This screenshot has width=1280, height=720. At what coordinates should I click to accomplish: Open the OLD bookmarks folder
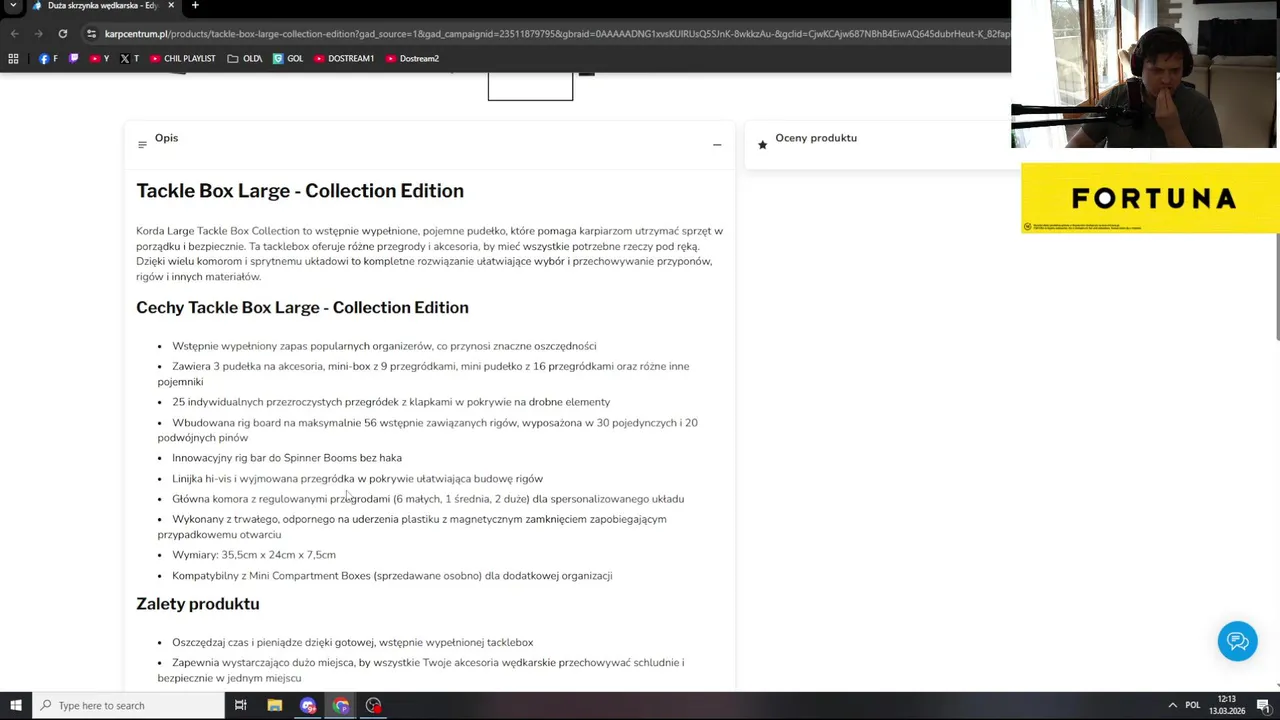click(x=244, y=59)
